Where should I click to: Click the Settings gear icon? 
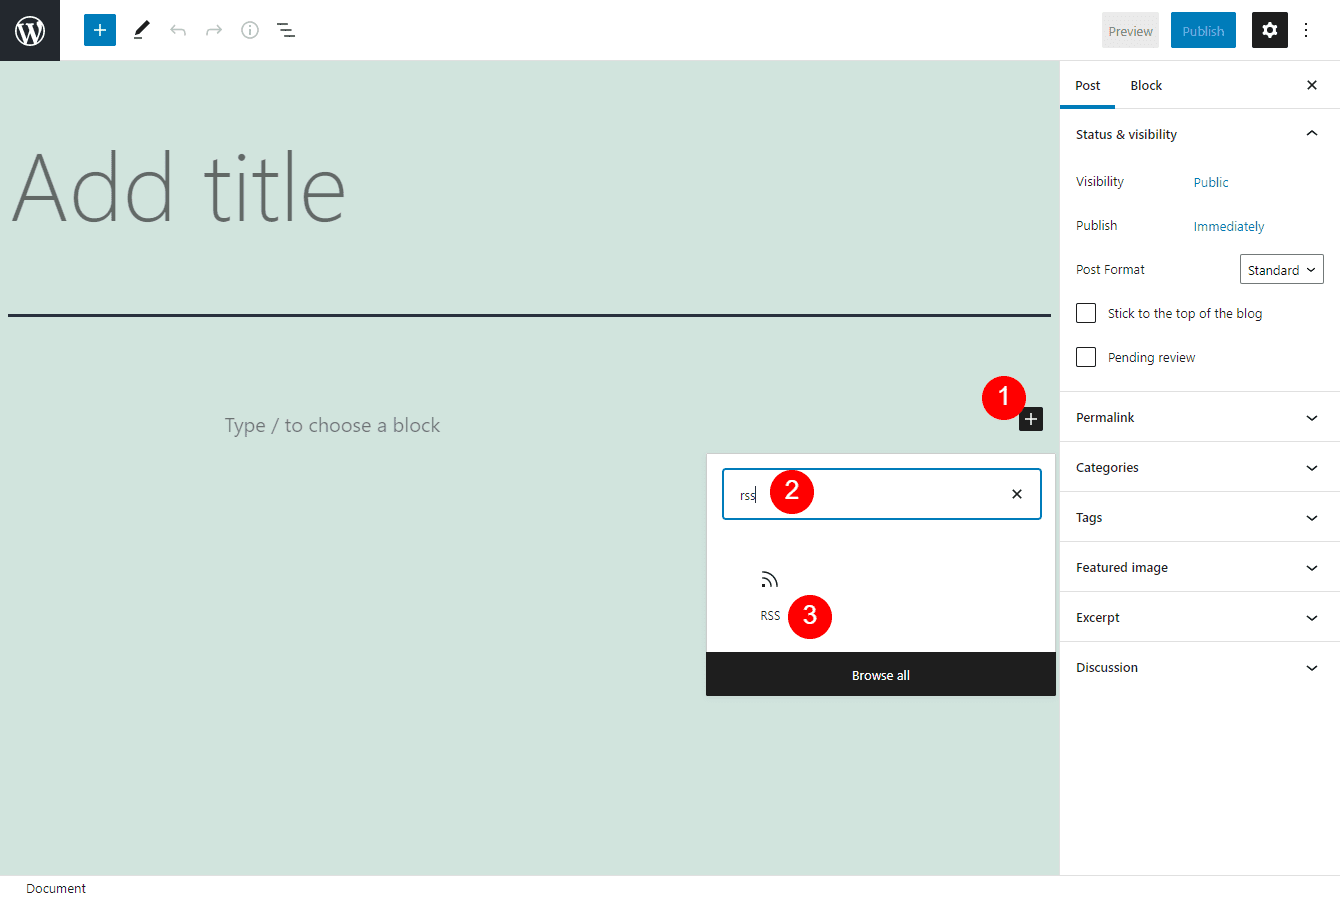click(1269, 30)
